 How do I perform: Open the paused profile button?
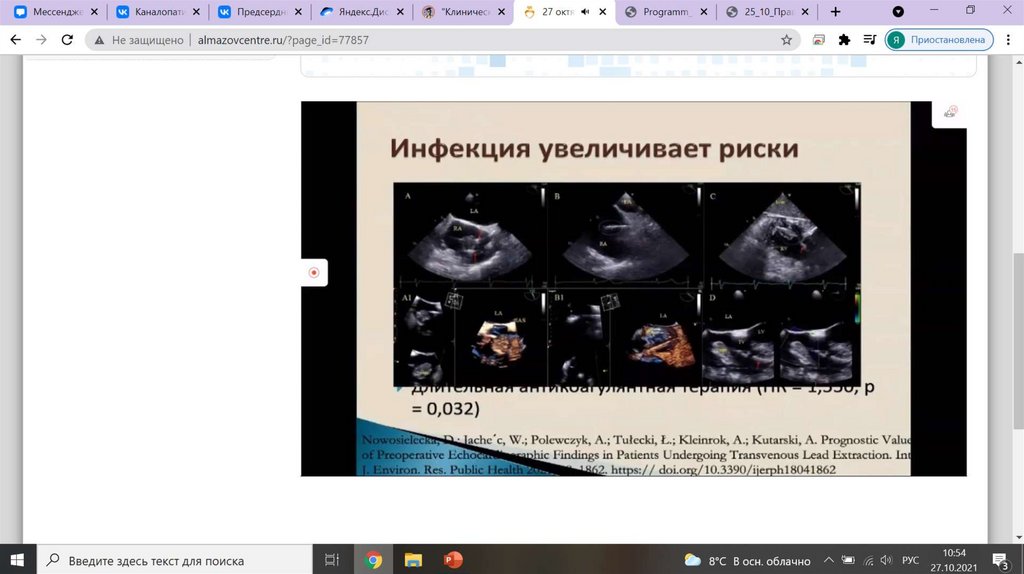[939, 40]
